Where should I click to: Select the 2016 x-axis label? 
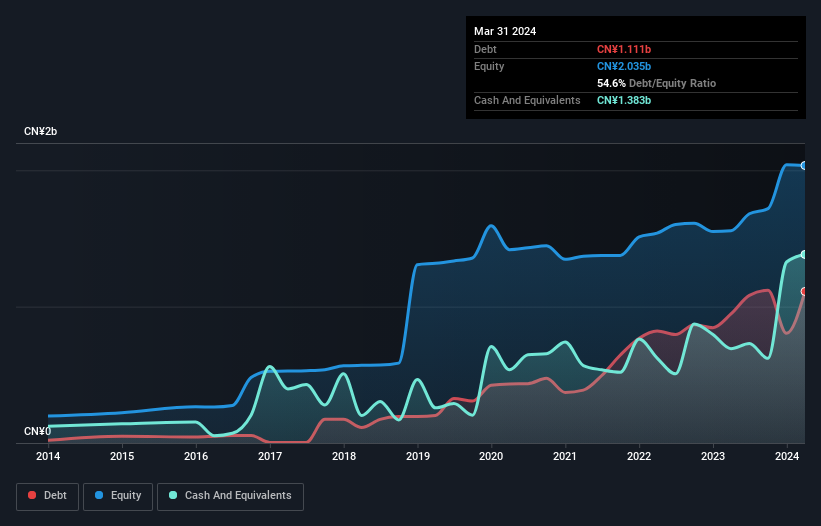coord(196,457)
